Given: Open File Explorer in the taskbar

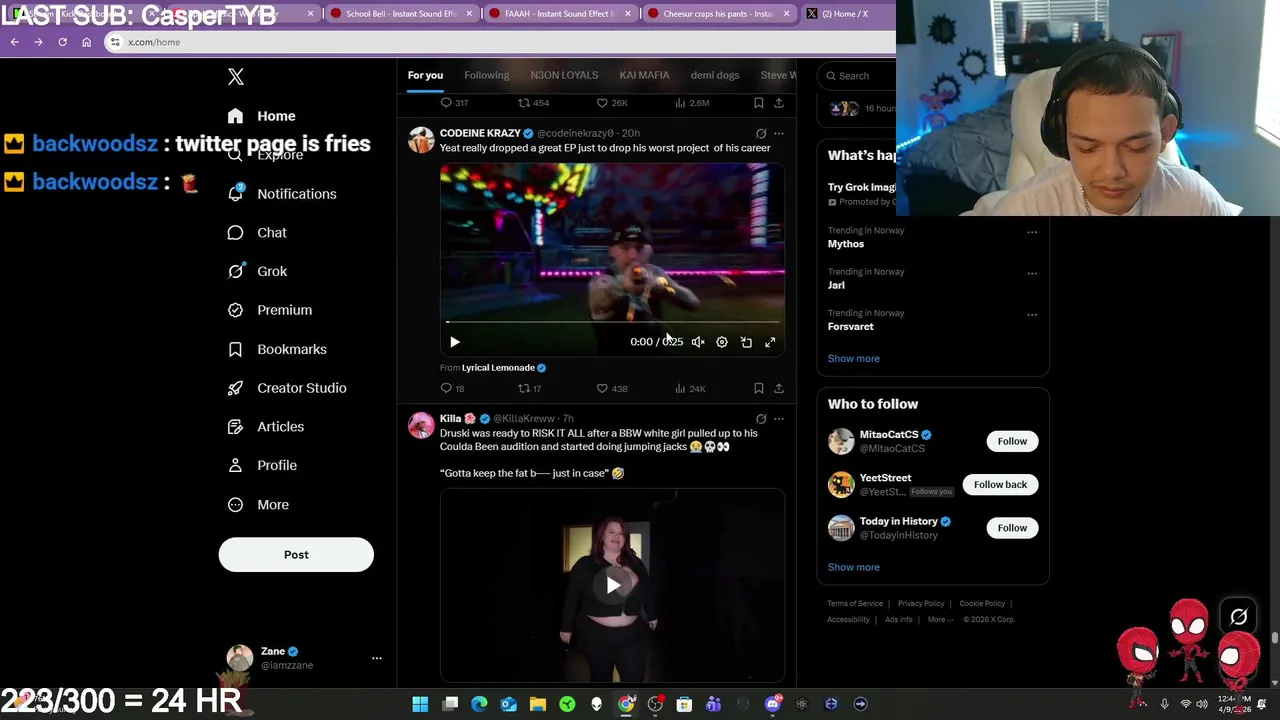Looking at the screenshot, I should pyautogui.click(x=537, y=704).
